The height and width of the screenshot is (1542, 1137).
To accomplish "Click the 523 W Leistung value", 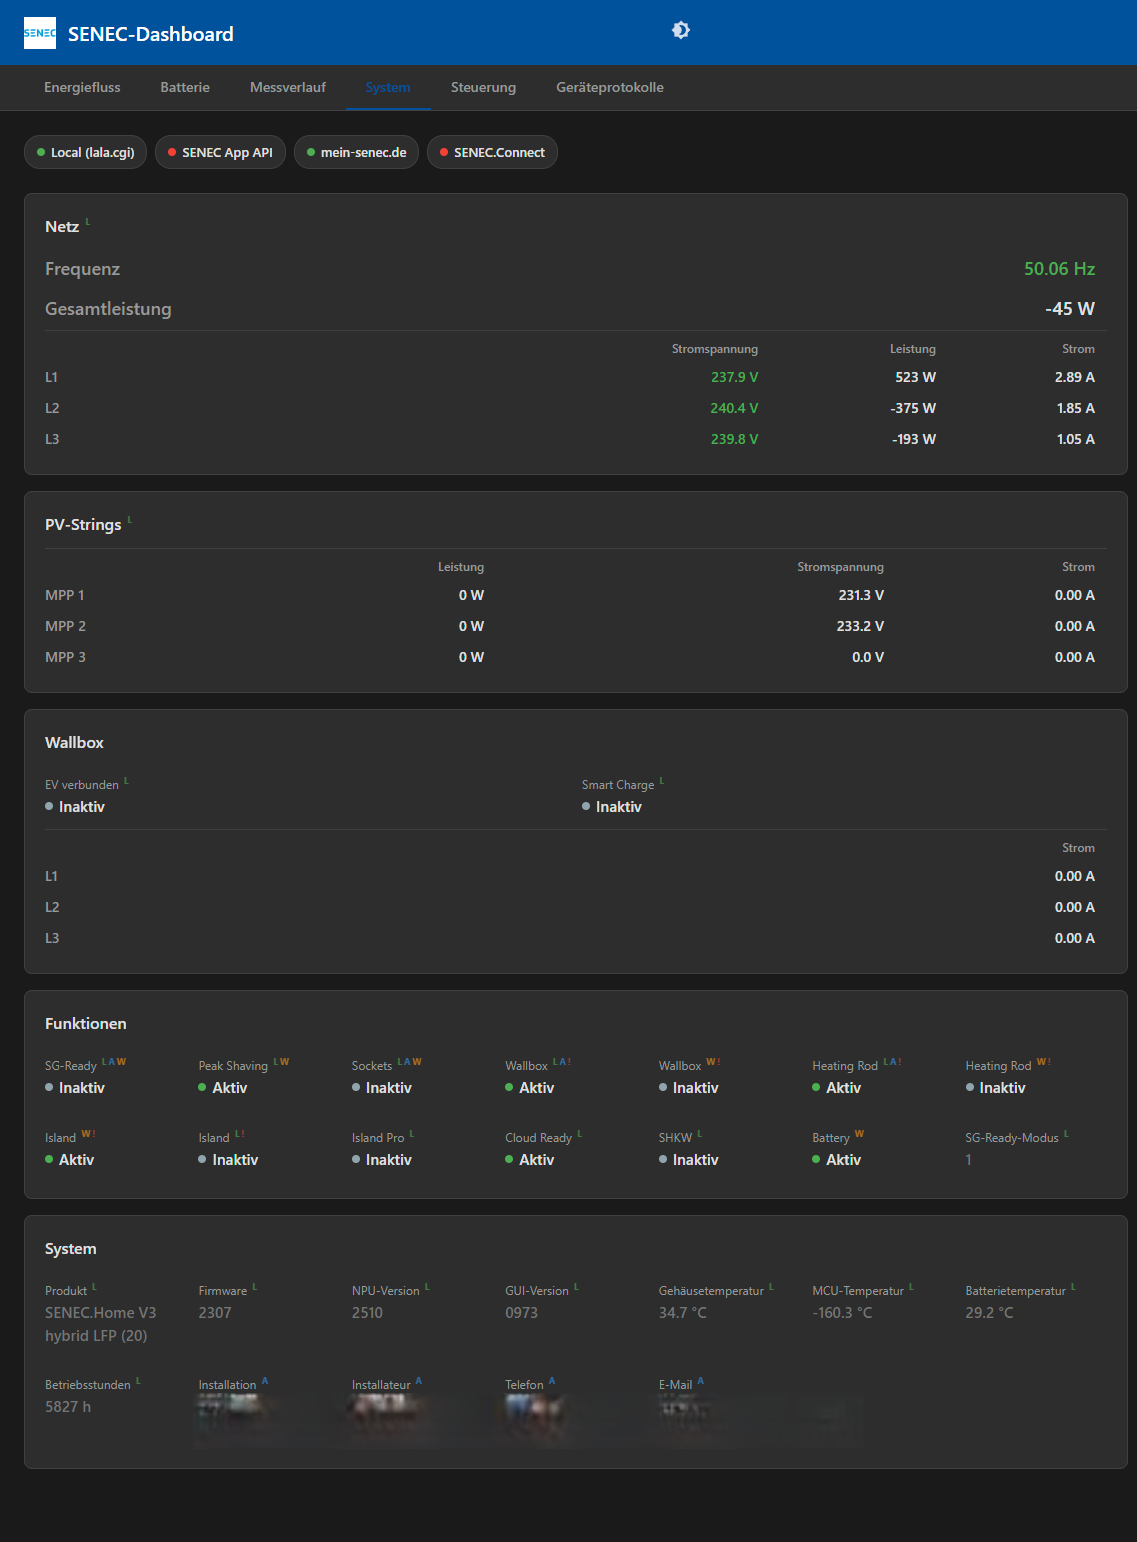I will point(915,377).
